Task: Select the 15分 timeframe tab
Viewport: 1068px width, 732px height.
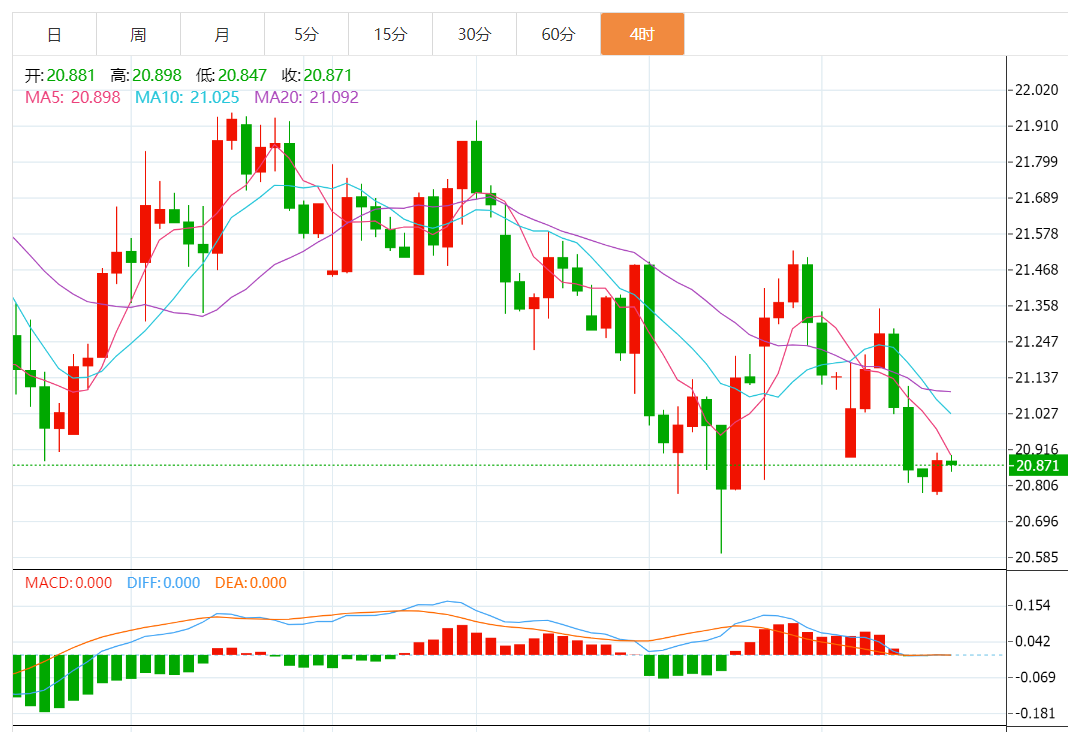Action: pyautogui.click(x=390, y=34)
